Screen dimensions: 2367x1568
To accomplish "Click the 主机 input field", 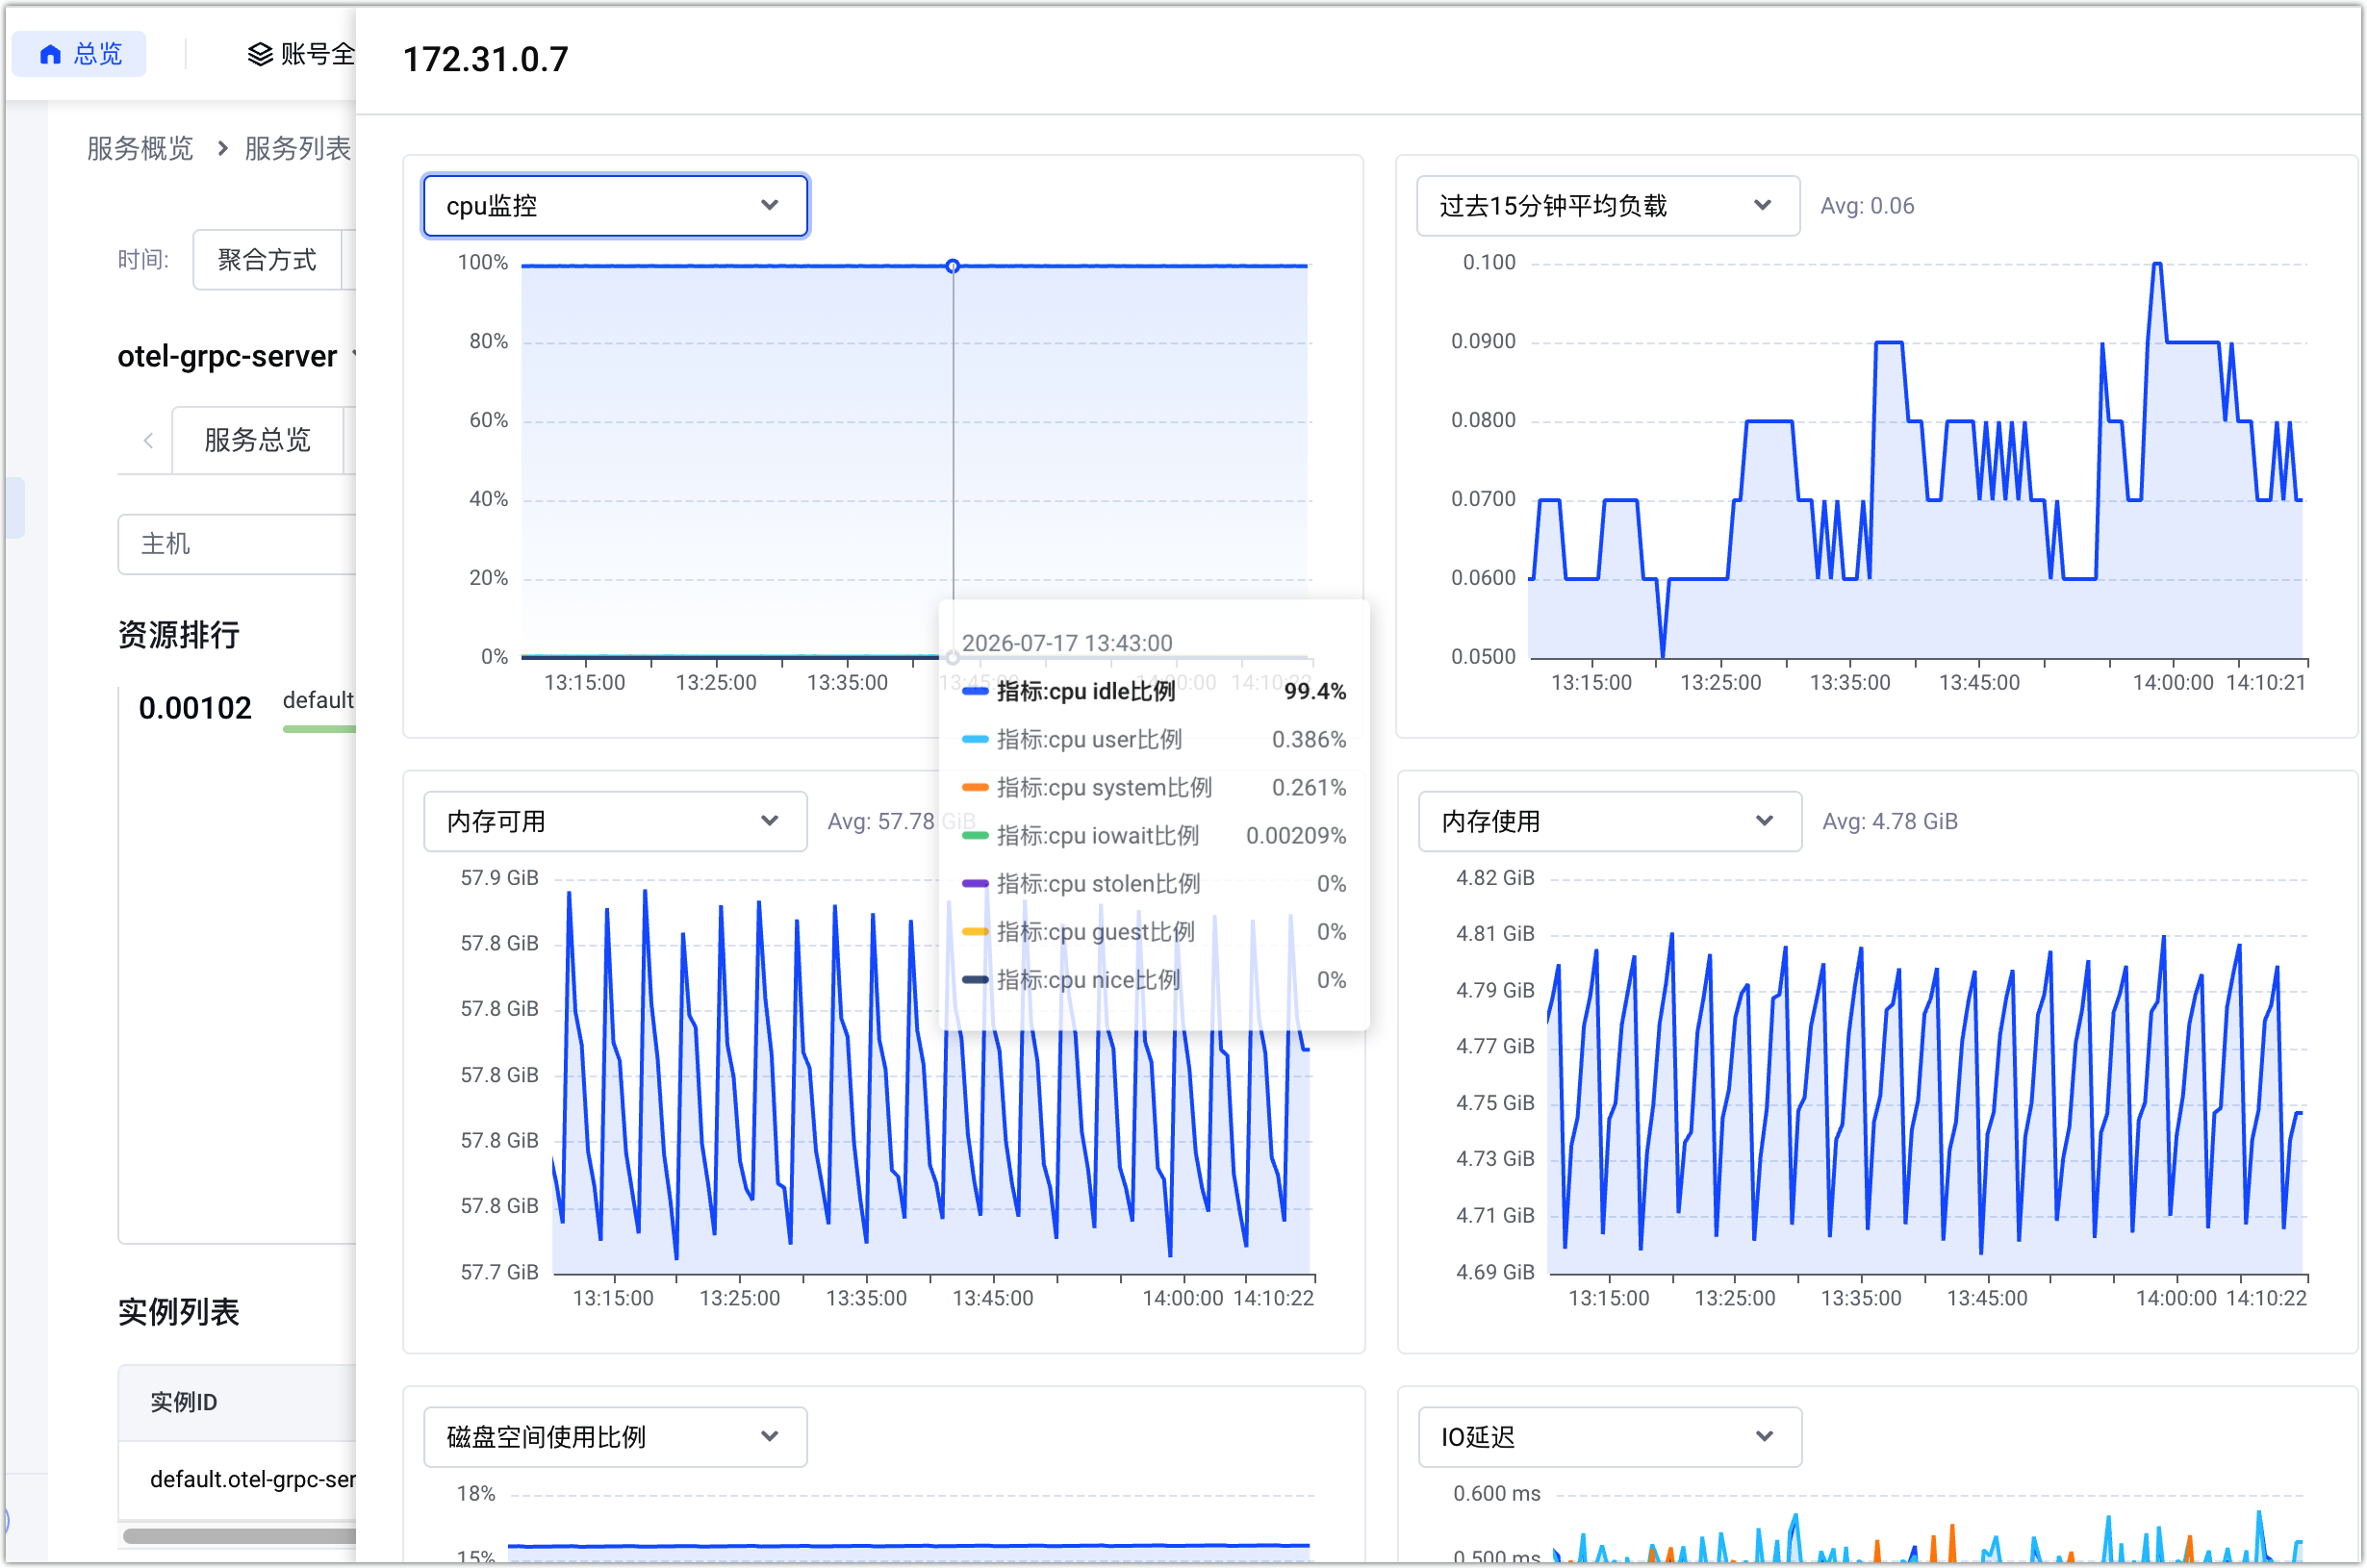I will (x=237, y=544).
